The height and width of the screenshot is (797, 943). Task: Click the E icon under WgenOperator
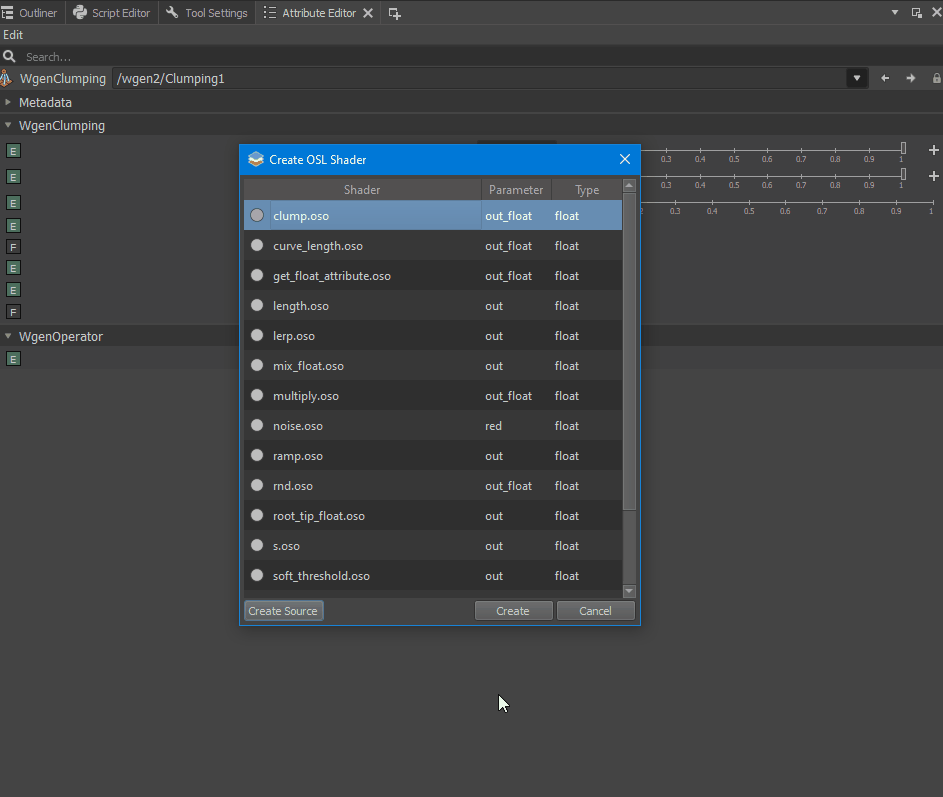[13, 359]
